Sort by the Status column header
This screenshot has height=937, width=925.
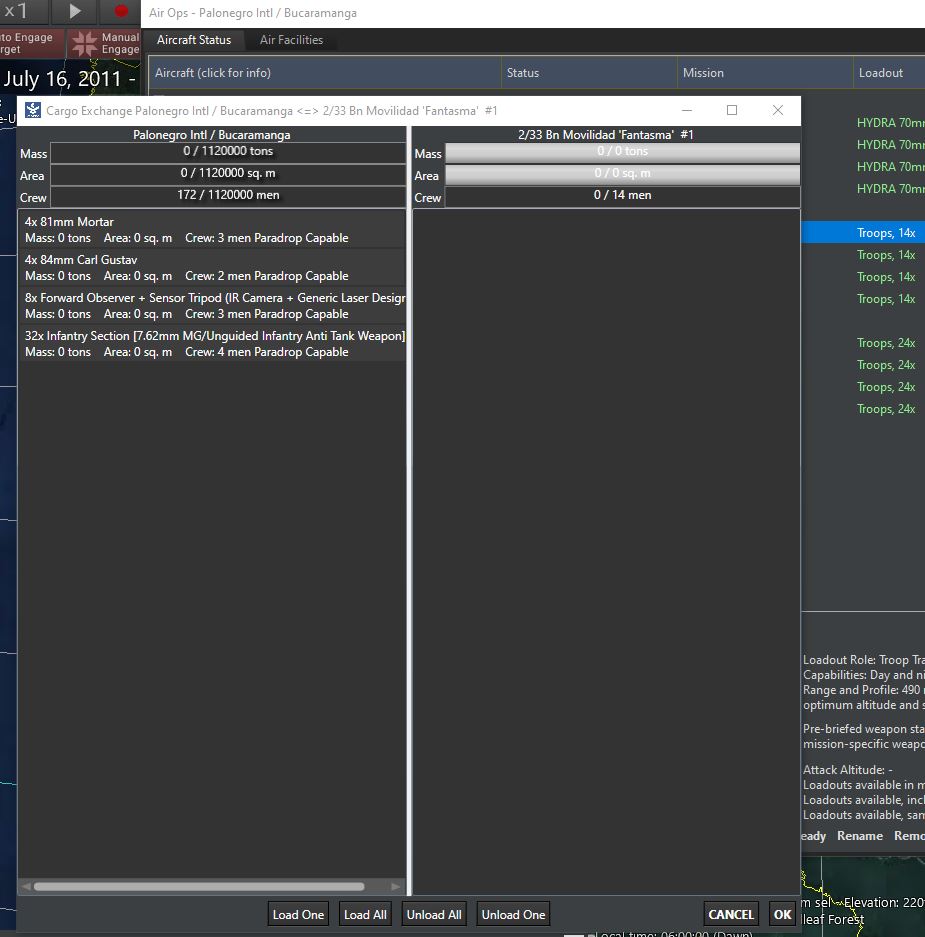click(589, 73)
